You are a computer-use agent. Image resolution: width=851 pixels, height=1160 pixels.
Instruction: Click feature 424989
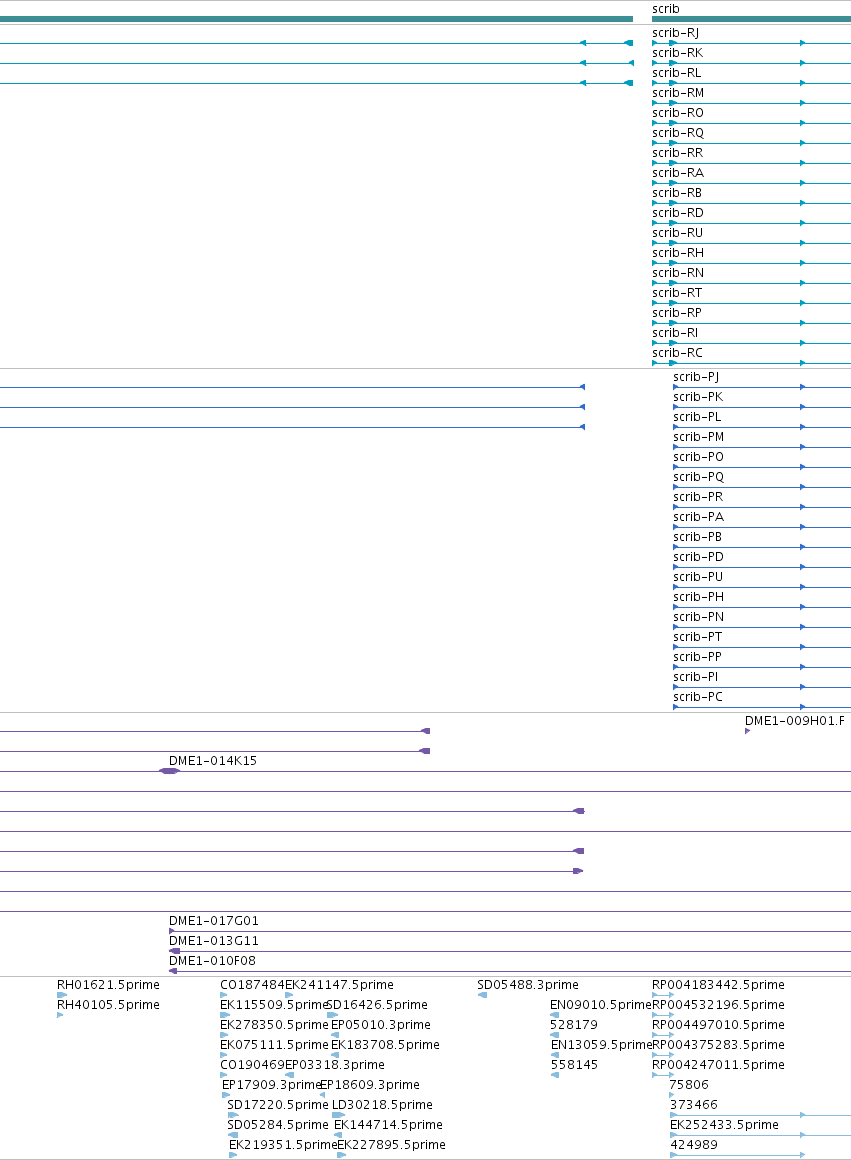pyautogui.click(x=693, y=1144)
